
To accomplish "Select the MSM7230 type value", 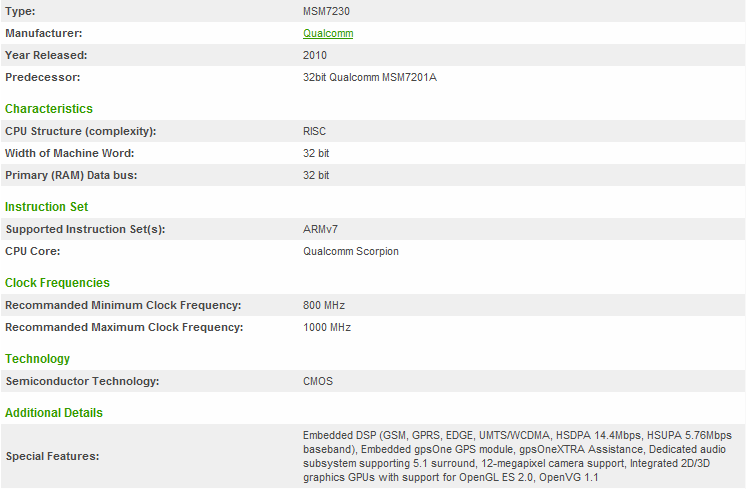I will point(326,11).
